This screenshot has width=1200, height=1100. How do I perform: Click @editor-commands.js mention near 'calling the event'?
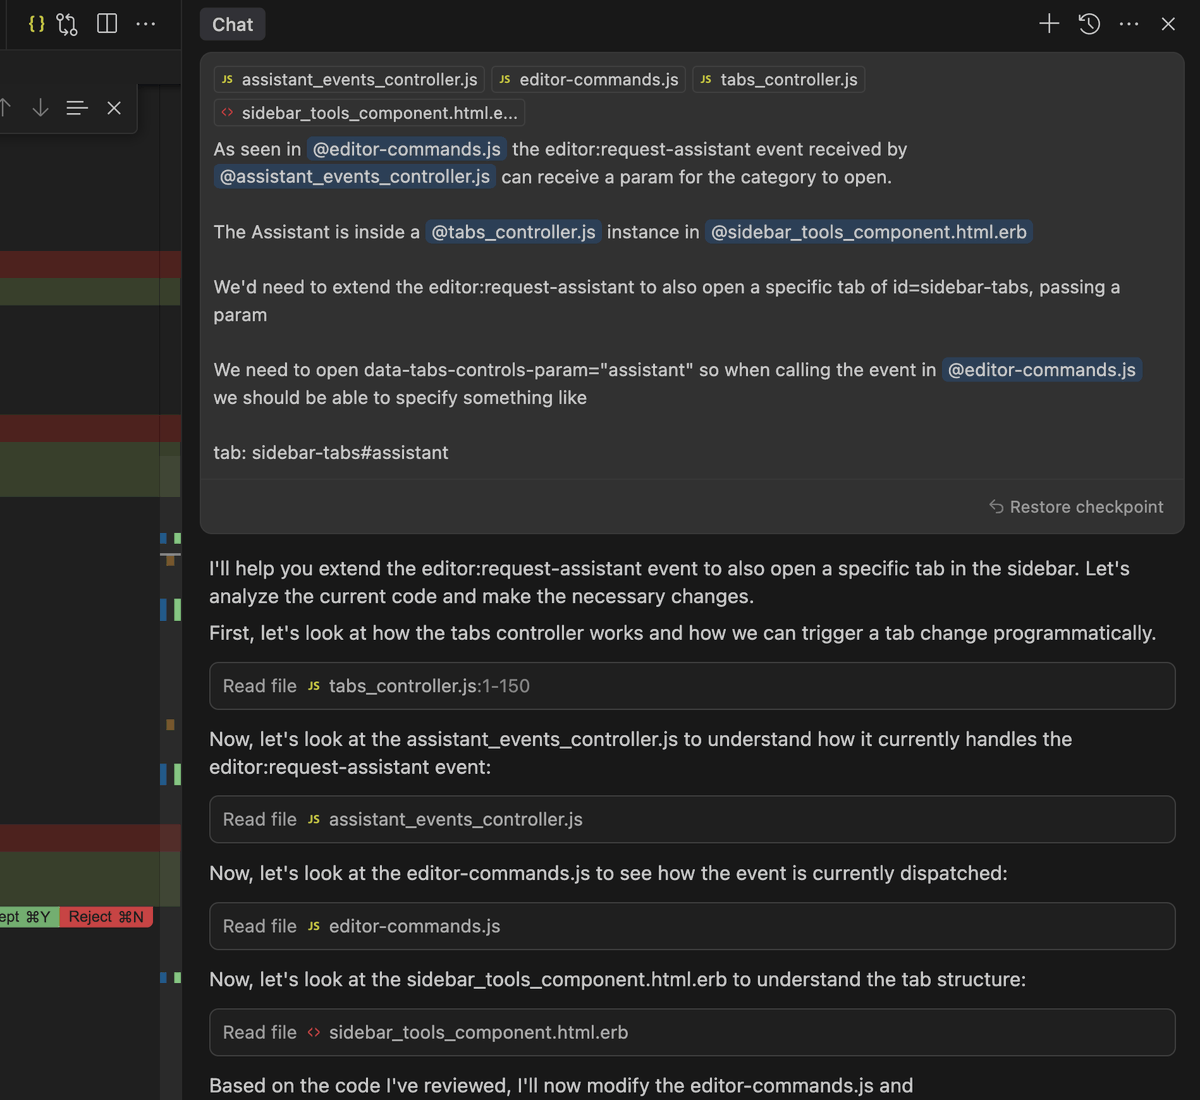click(1041, 370)
